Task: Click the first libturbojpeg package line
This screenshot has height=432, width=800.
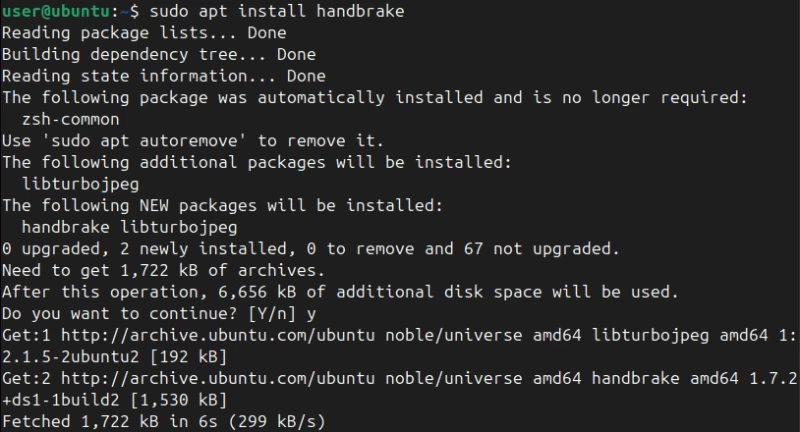Action: (80, 184)
